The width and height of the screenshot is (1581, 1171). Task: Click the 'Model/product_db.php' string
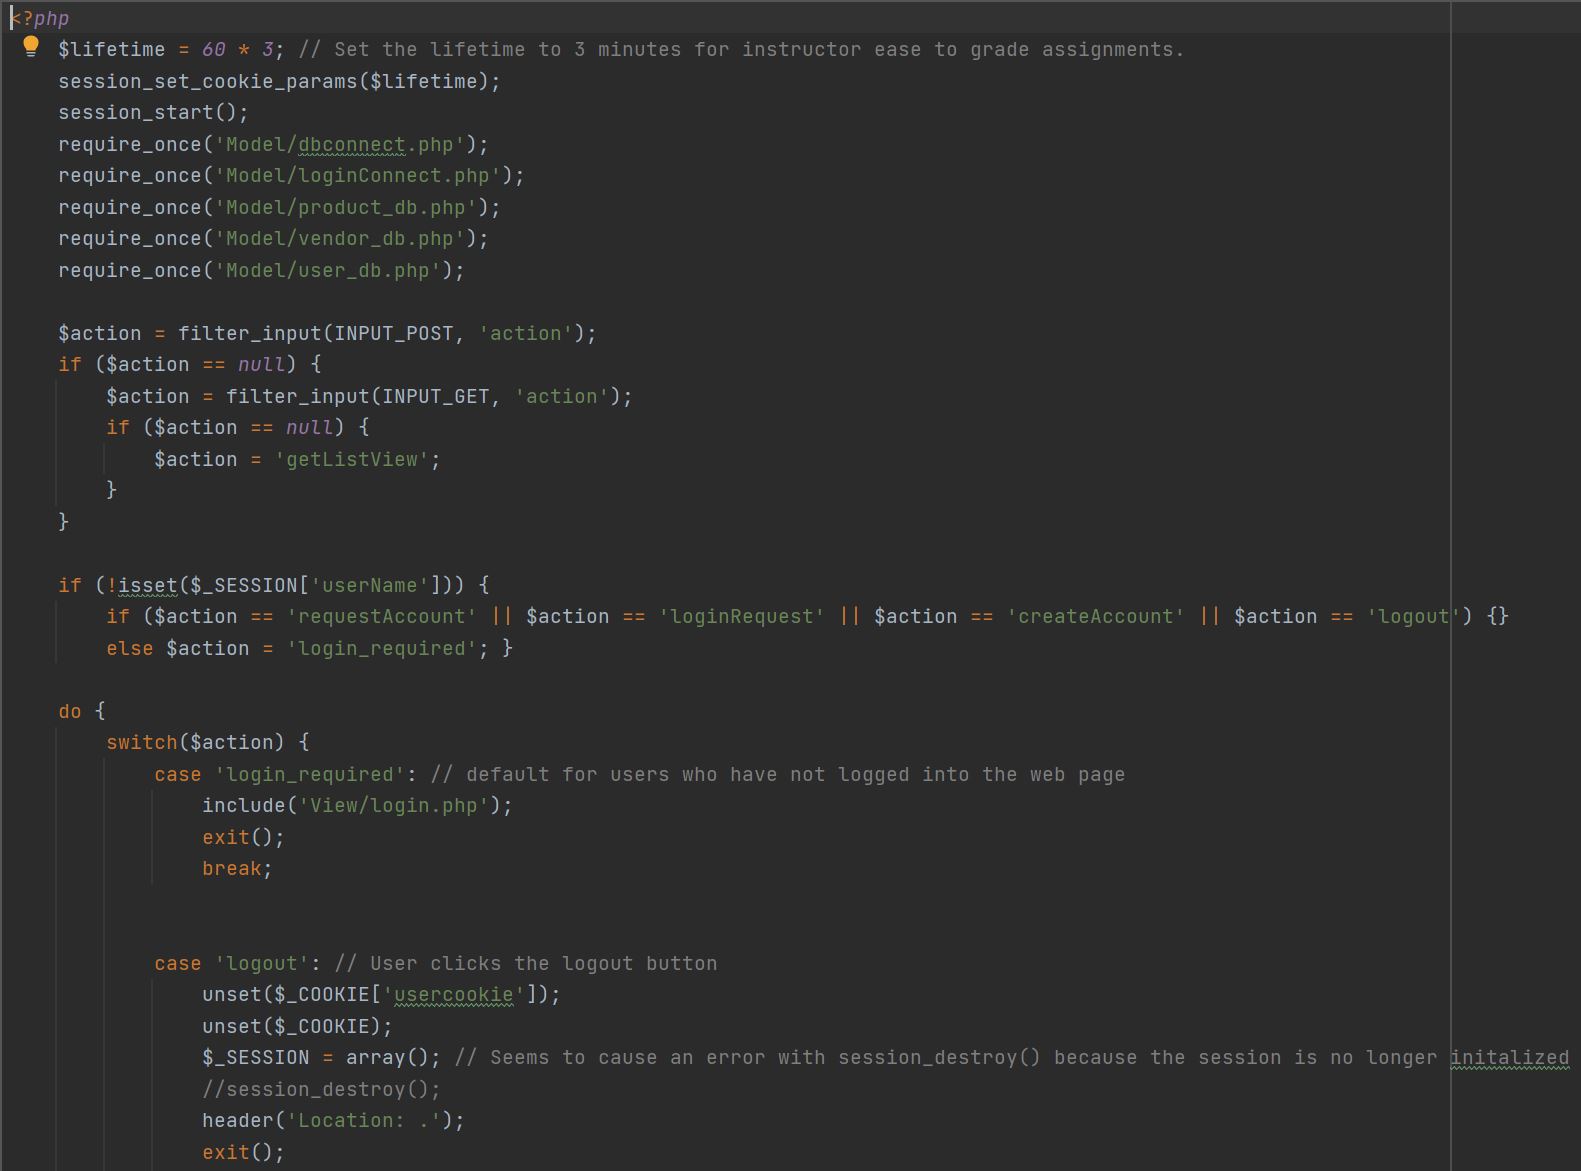346,207
